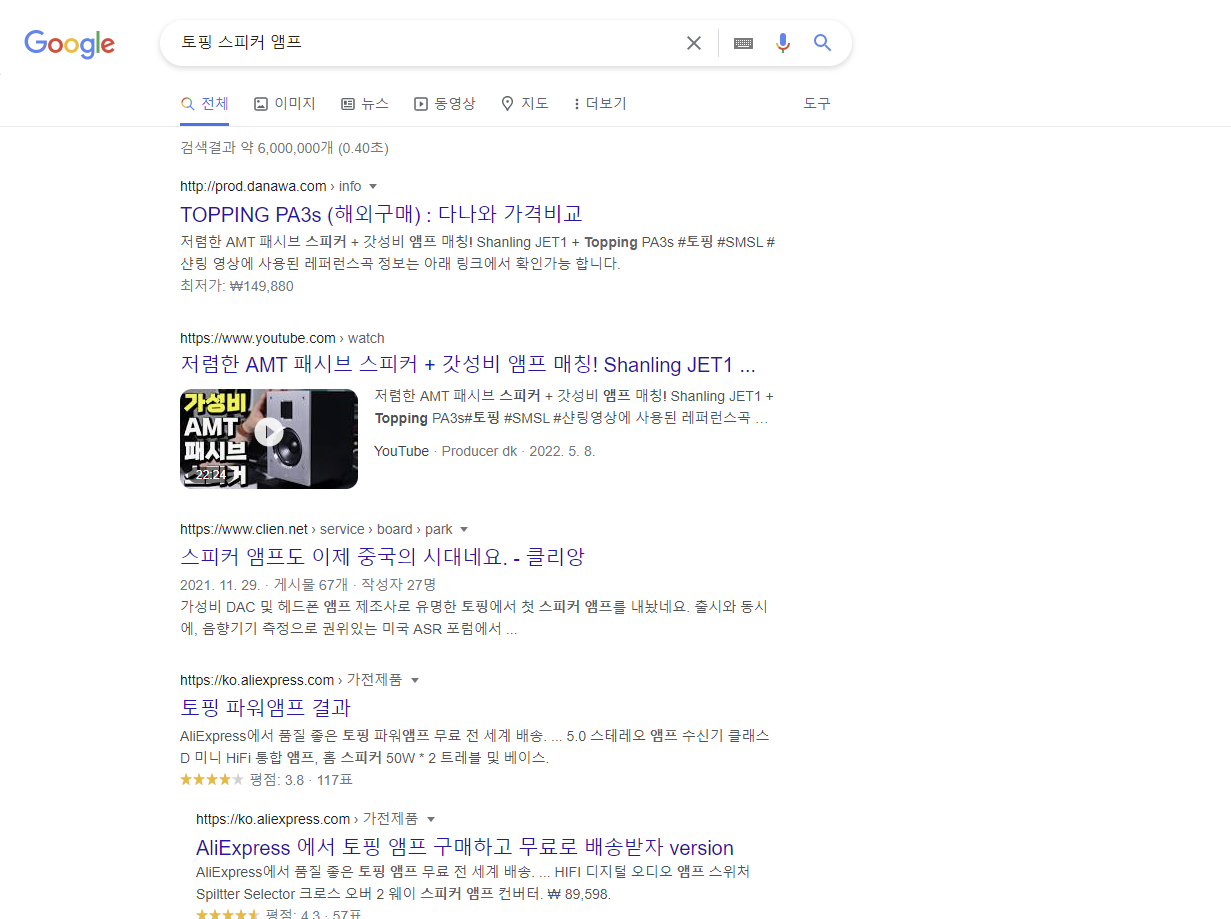Viewport: 1231px width, 919px height.
Task: Switch to the 이미지 tab
Action: coord(285,103)
